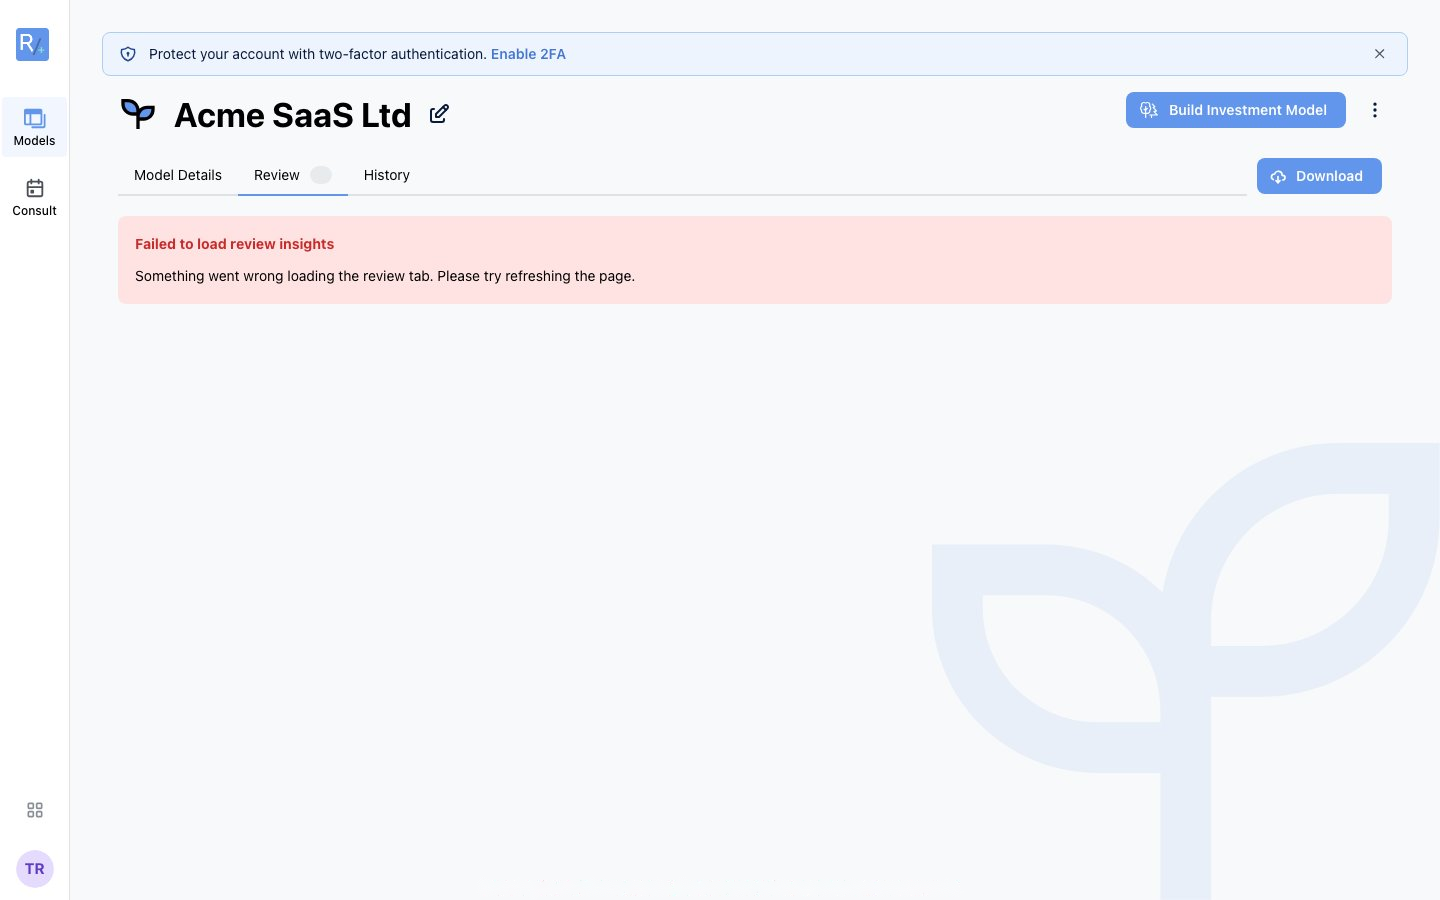Open the TR user avatar menu
The width and height of the screenshot is (1440, 900).
coord(35,869)
